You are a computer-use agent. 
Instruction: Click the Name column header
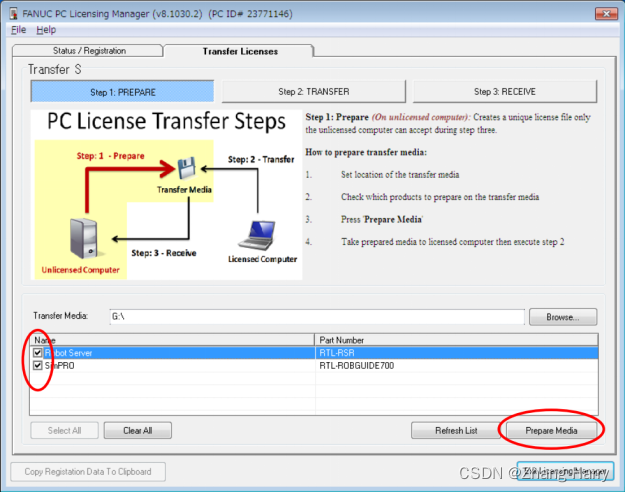pos(172,340)
